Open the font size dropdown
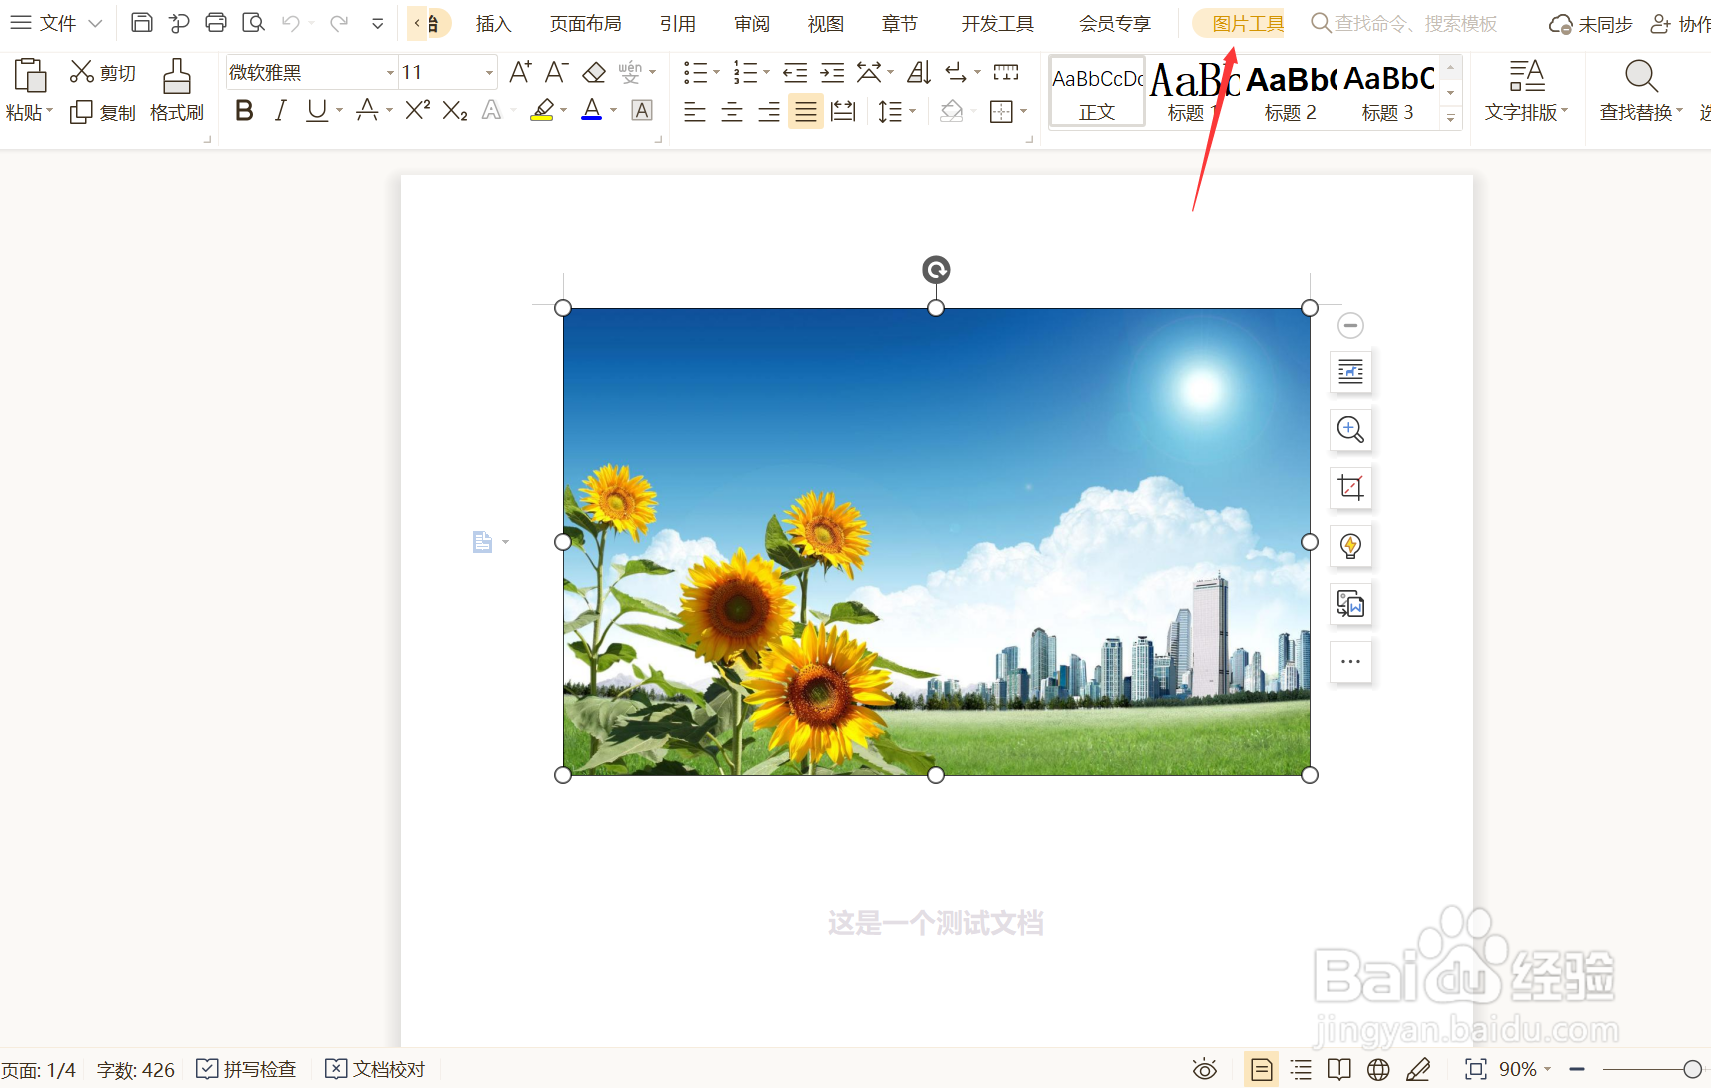This screenshot has height=1088, width=1711. tap(489, 73)
